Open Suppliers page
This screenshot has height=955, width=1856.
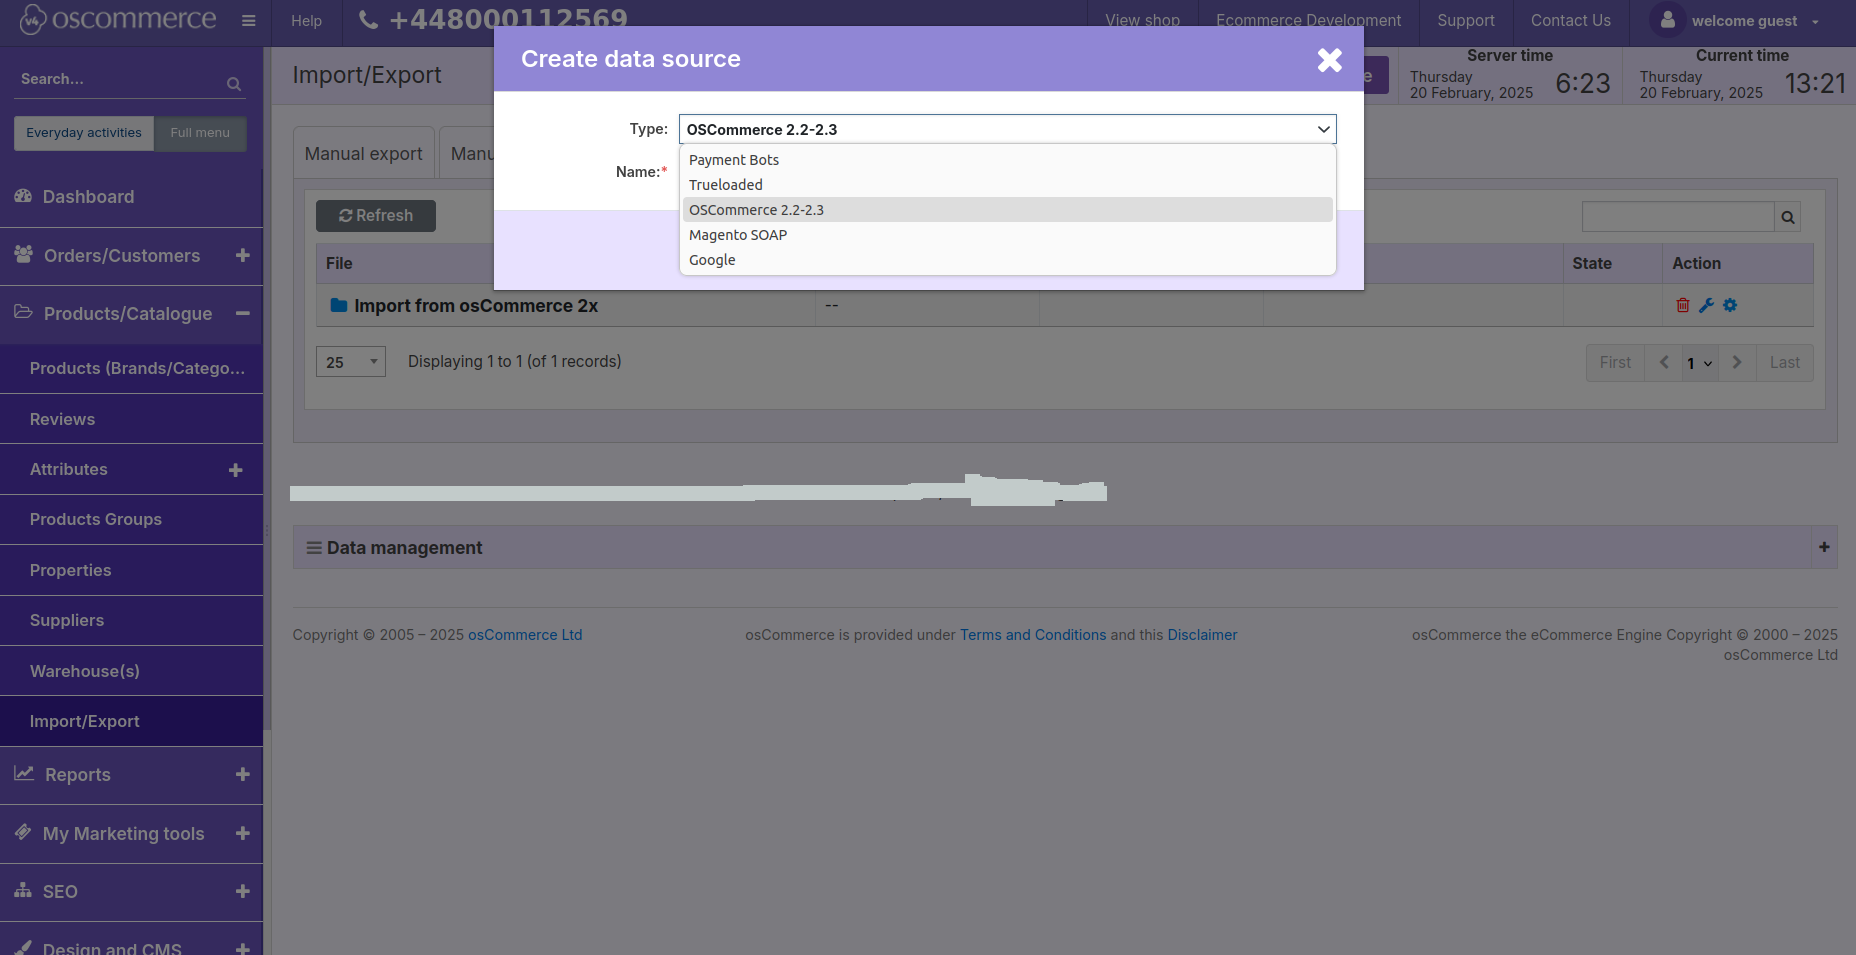point(66,620)
